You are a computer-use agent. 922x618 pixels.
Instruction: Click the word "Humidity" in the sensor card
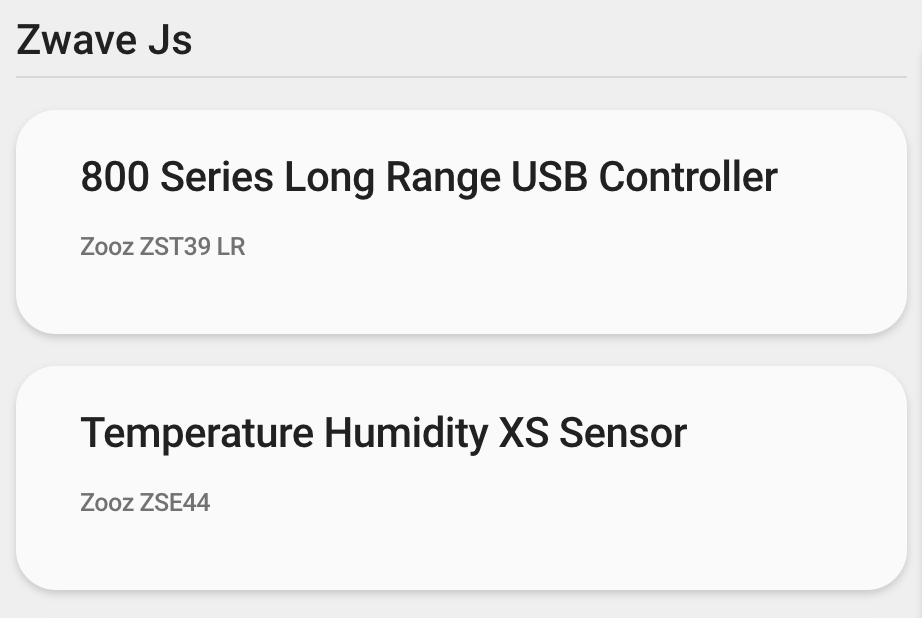405,434
